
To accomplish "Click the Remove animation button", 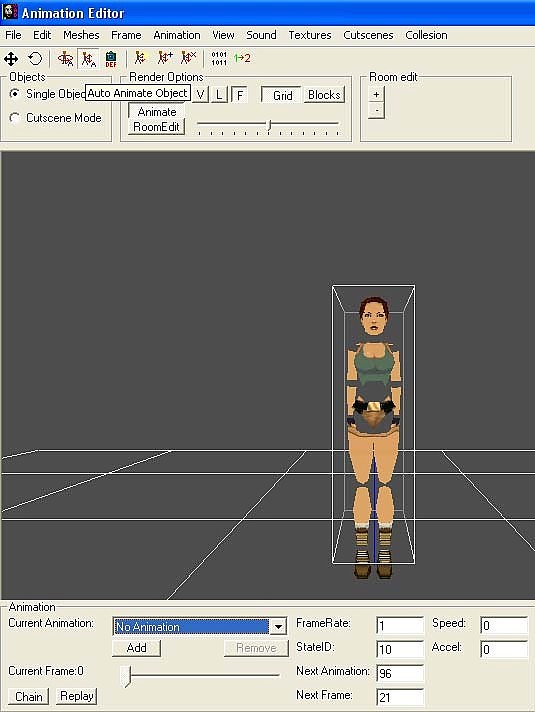I will [256, 648].
